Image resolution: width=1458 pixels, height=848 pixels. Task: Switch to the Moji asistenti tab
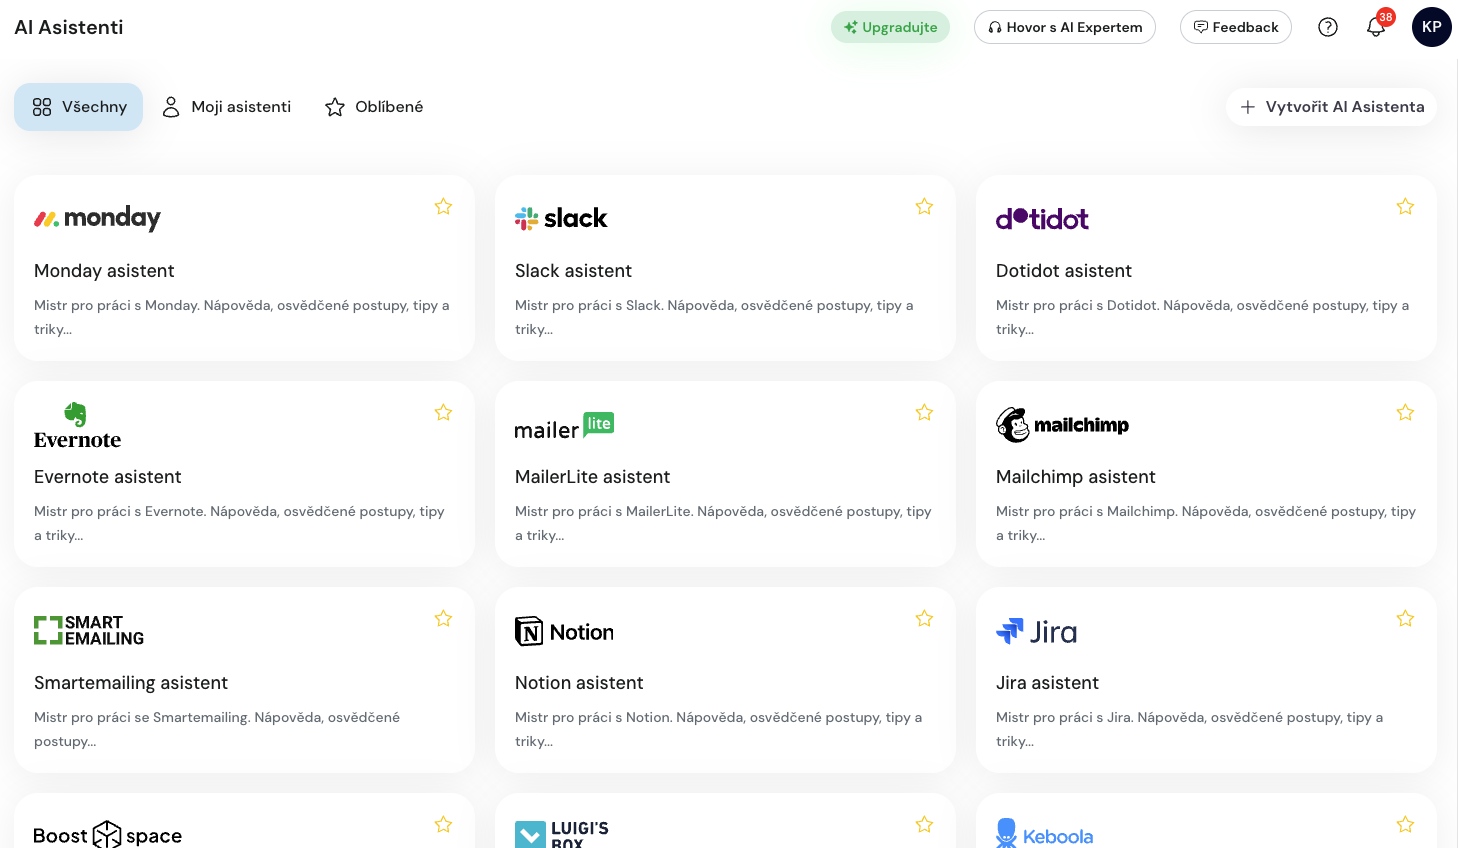click(x=227, y=107)
